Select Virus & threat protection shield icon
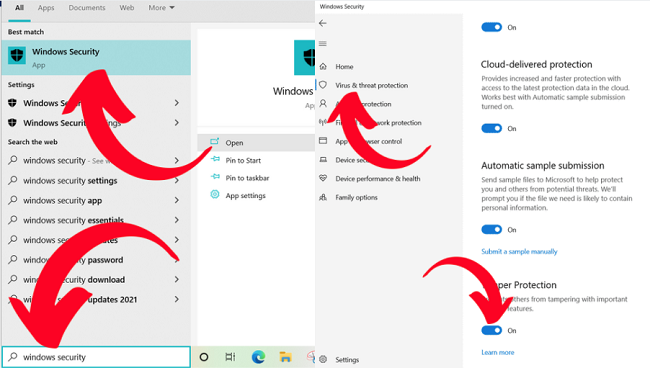The height and width of the screenshot is (368, 650). (x=323, y=85)
